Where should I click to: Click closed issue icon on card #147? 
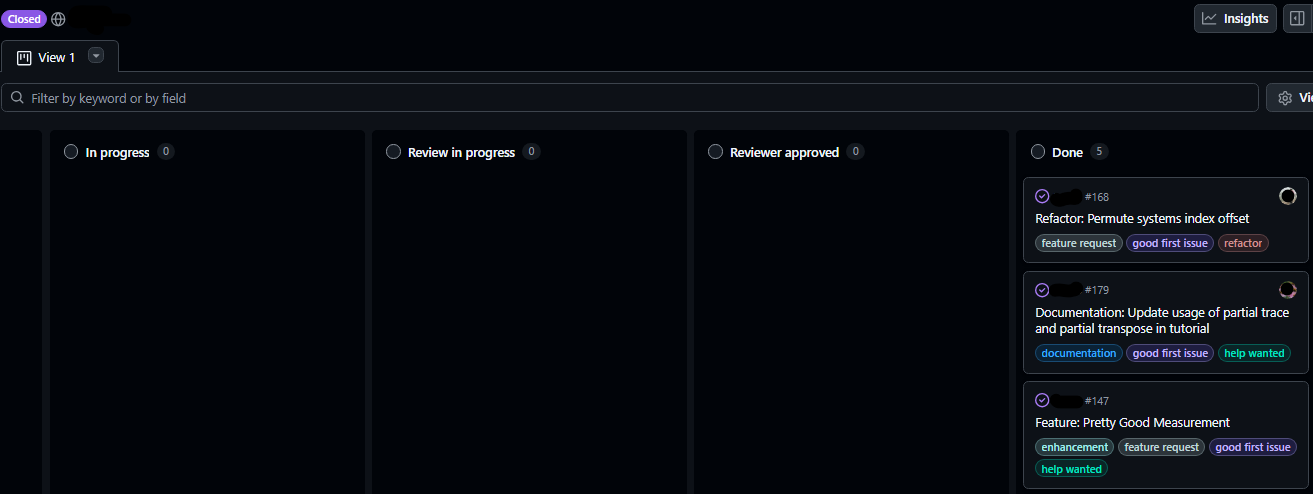(x=1042, y=400)
